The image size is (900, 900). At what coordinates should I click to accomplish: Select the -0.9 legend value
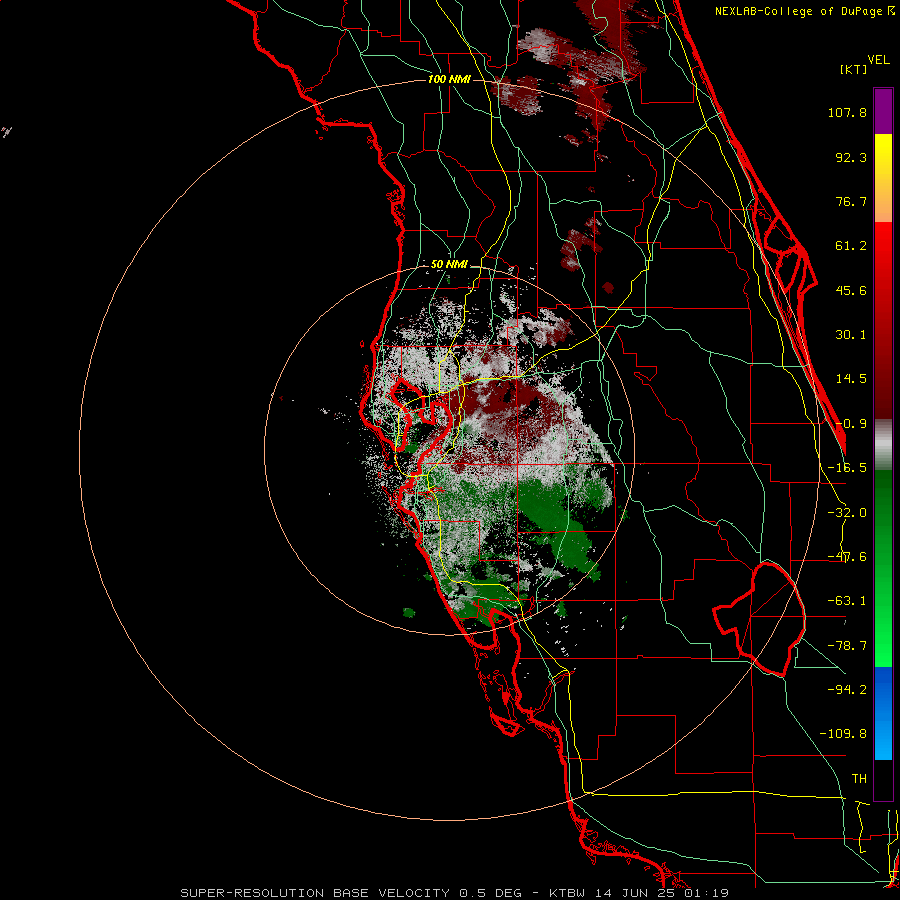point(851,424)
